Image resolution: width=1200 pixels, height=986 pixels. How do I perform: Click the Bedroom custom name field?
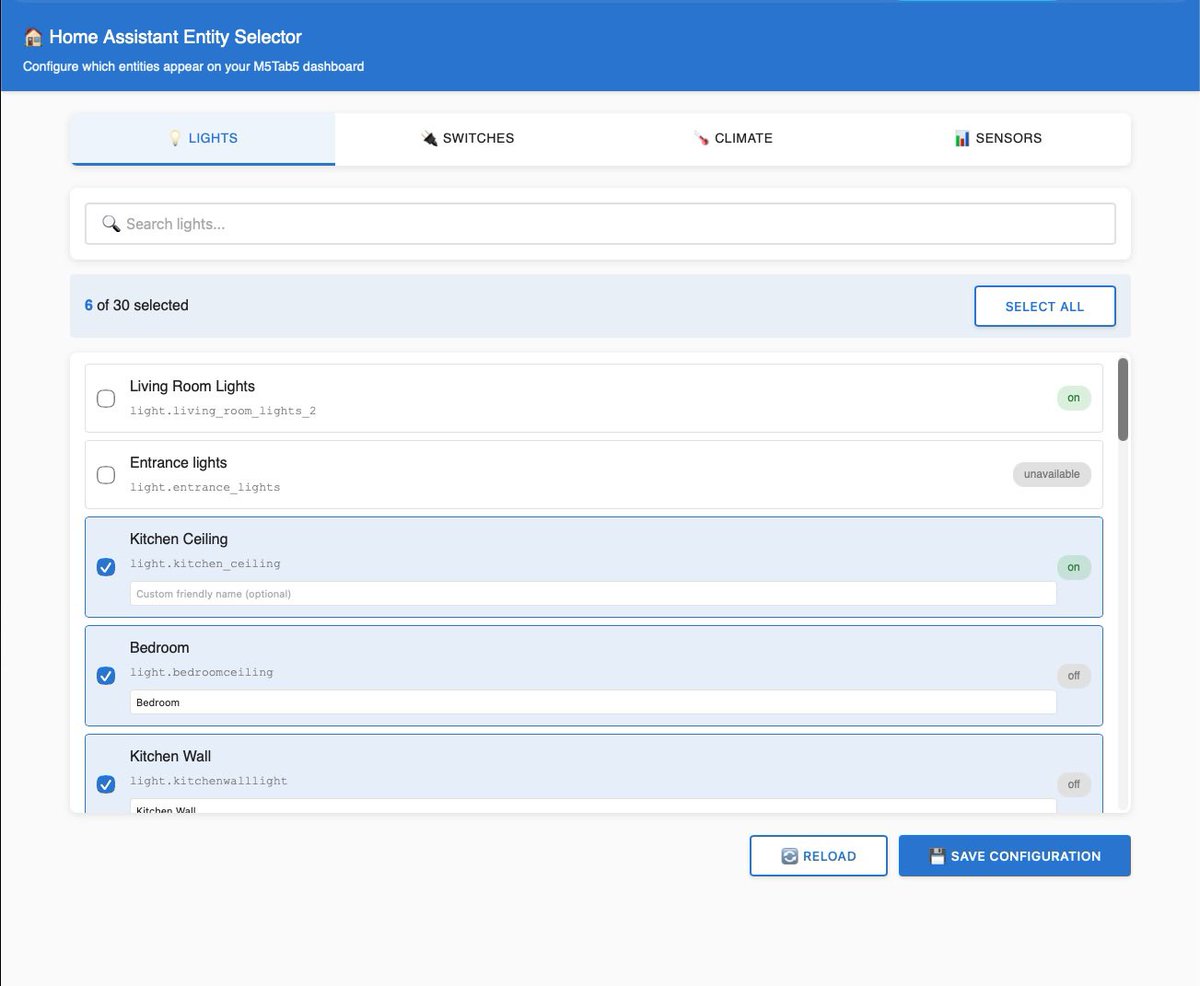pos(593,702)
